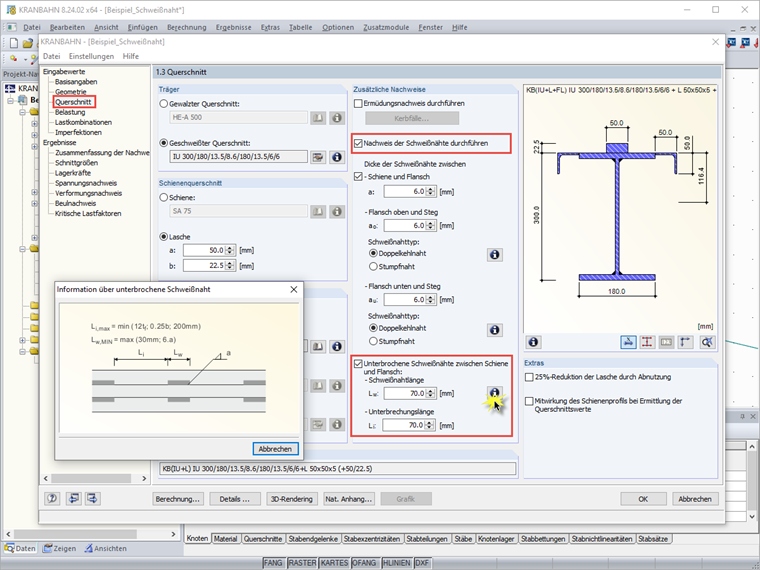Toggle weld seam check checkbox

coord(358,143)
